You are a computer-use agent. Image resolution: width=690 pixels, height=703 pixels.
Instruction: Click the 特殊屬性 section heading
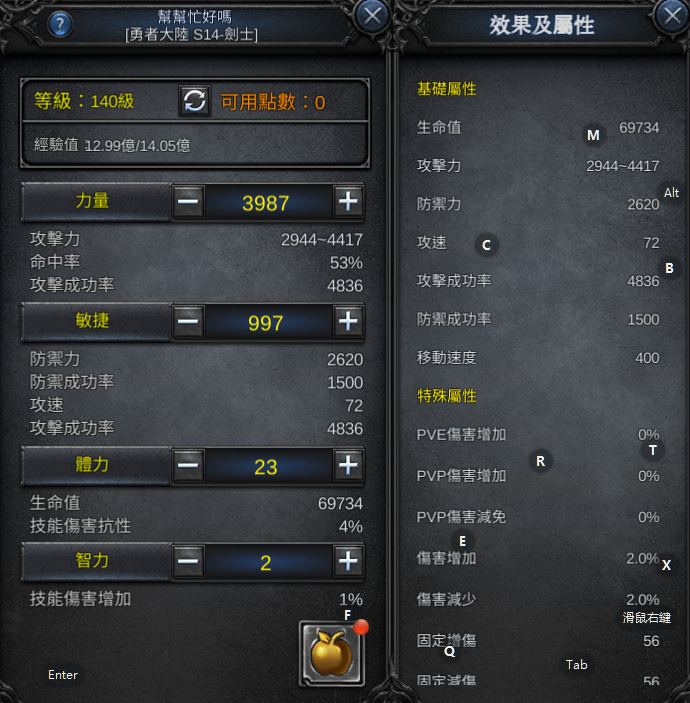(447, 396)
